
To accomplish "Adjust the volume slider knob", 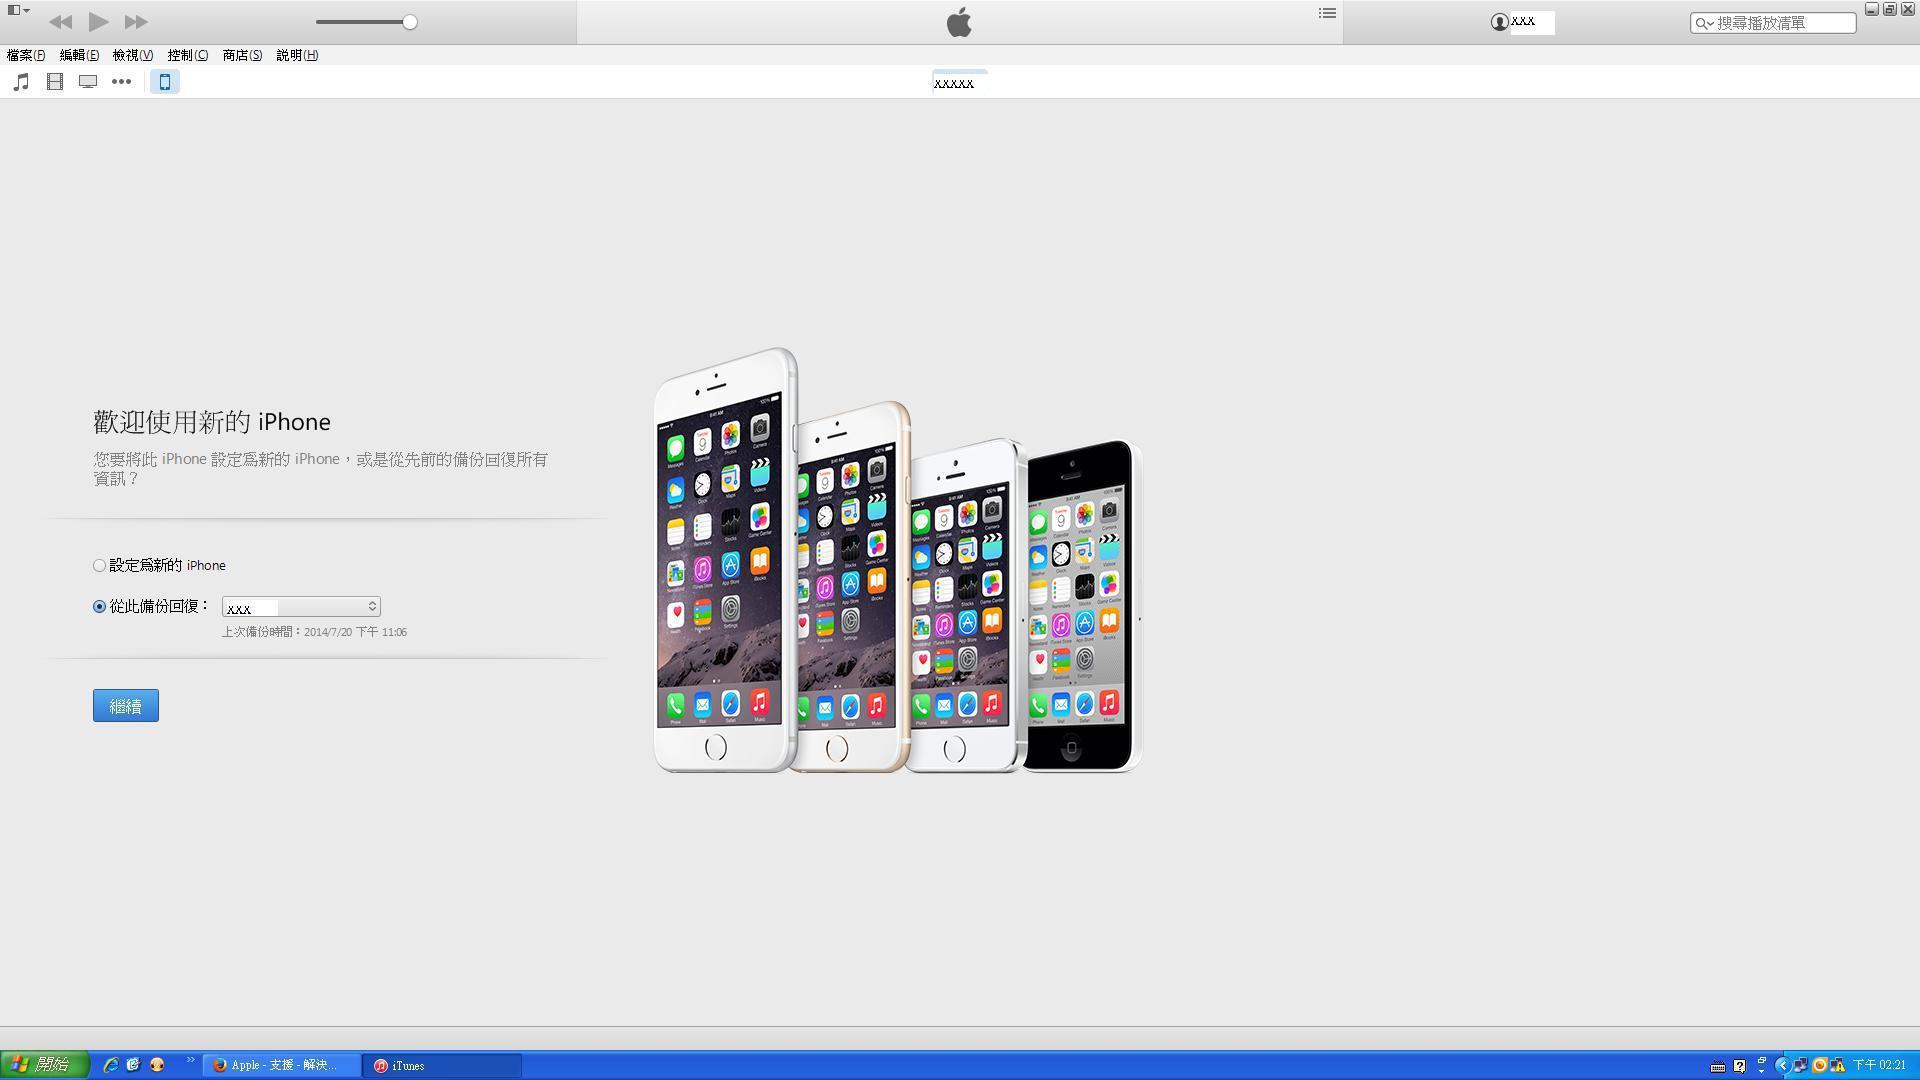I will (410, 22).
